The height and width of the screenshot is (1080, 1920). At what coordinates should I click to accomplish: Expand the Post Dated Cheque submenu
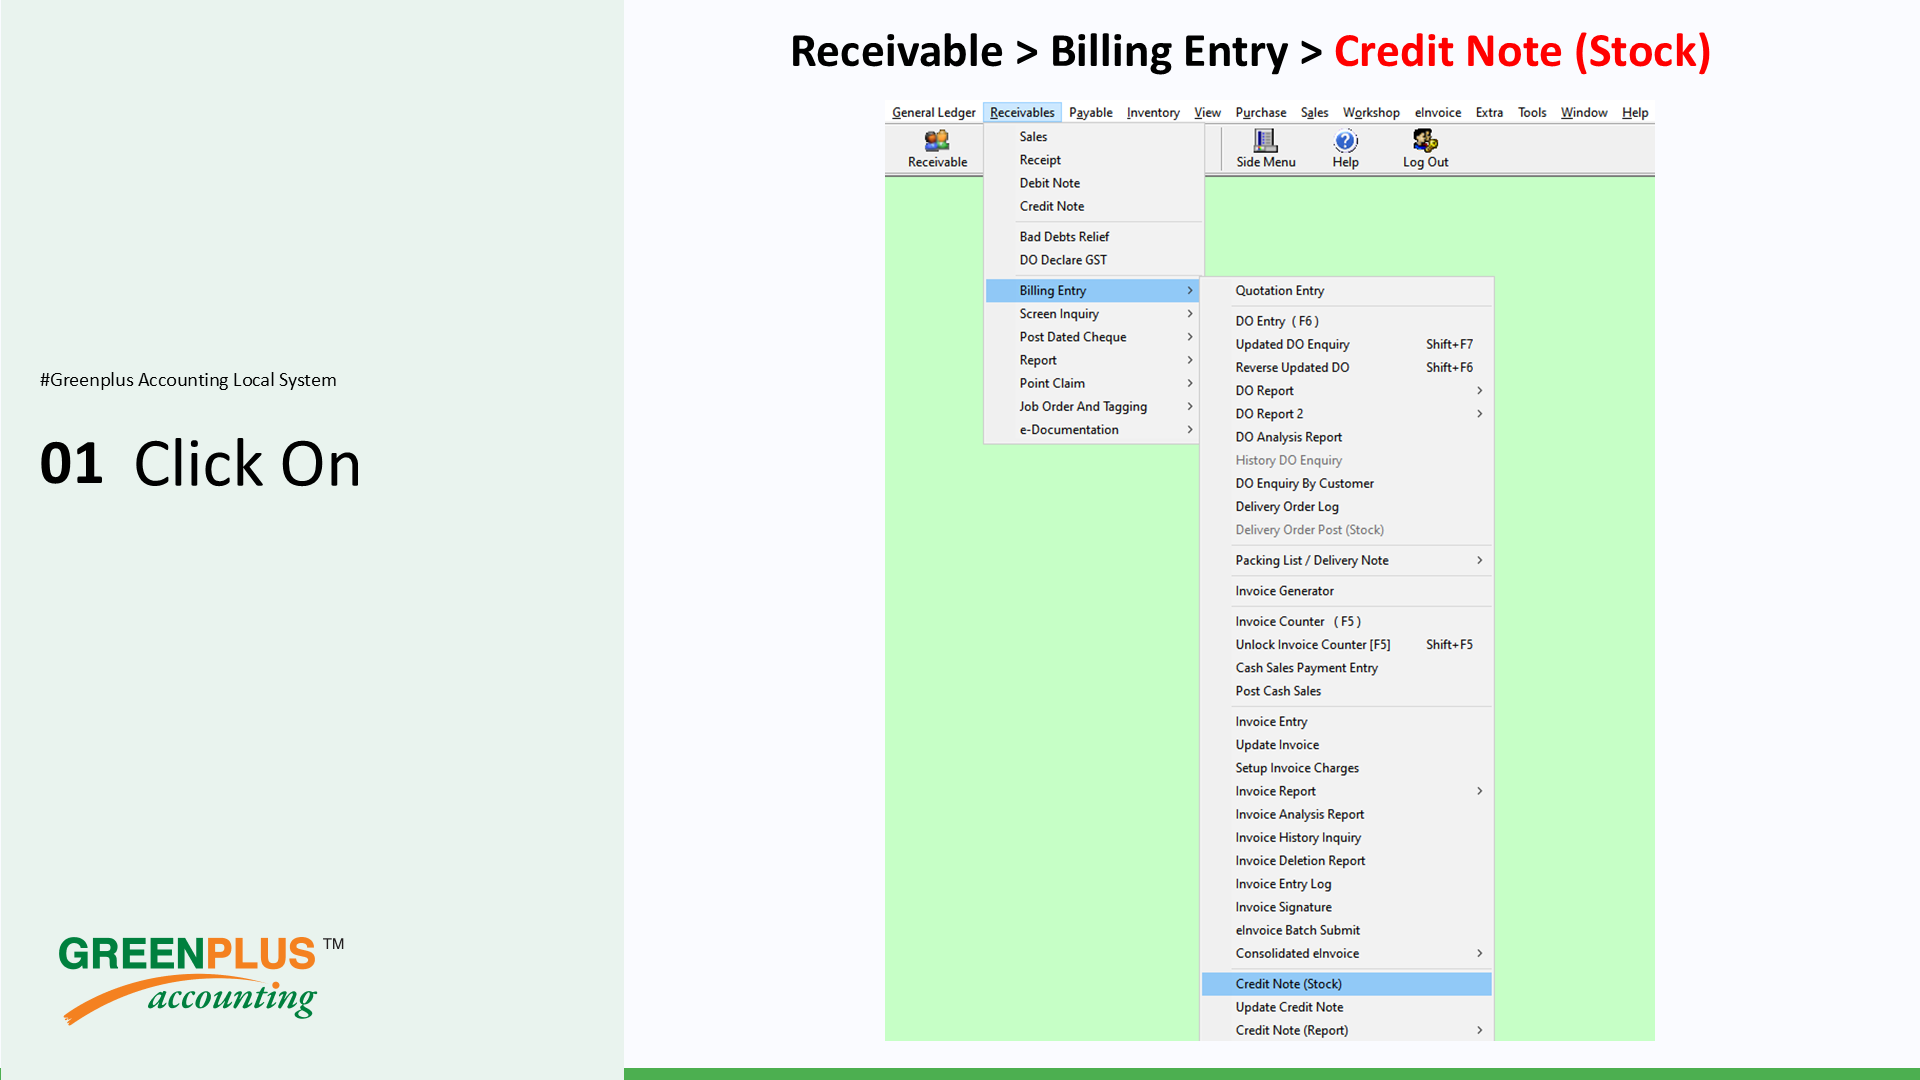point(1093,337)
